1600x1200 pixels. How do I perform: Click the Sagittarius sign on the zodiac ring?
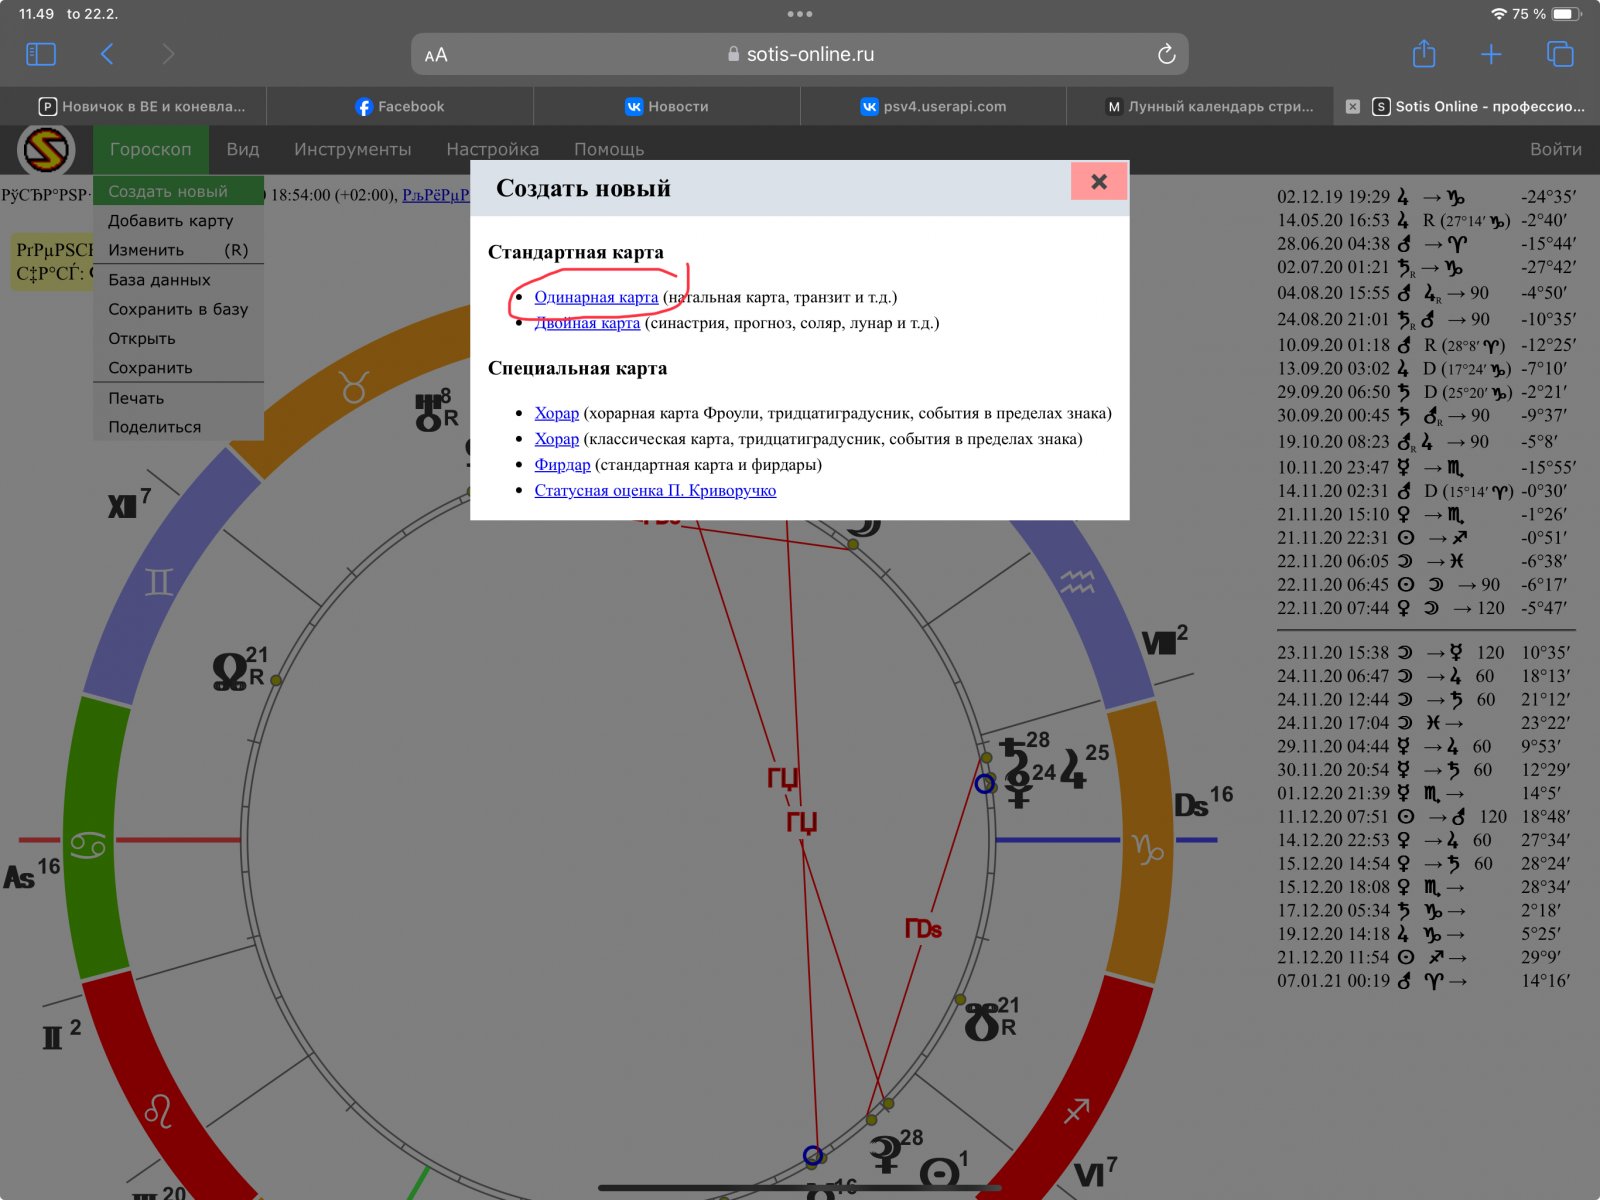tap(1077, 1110)
